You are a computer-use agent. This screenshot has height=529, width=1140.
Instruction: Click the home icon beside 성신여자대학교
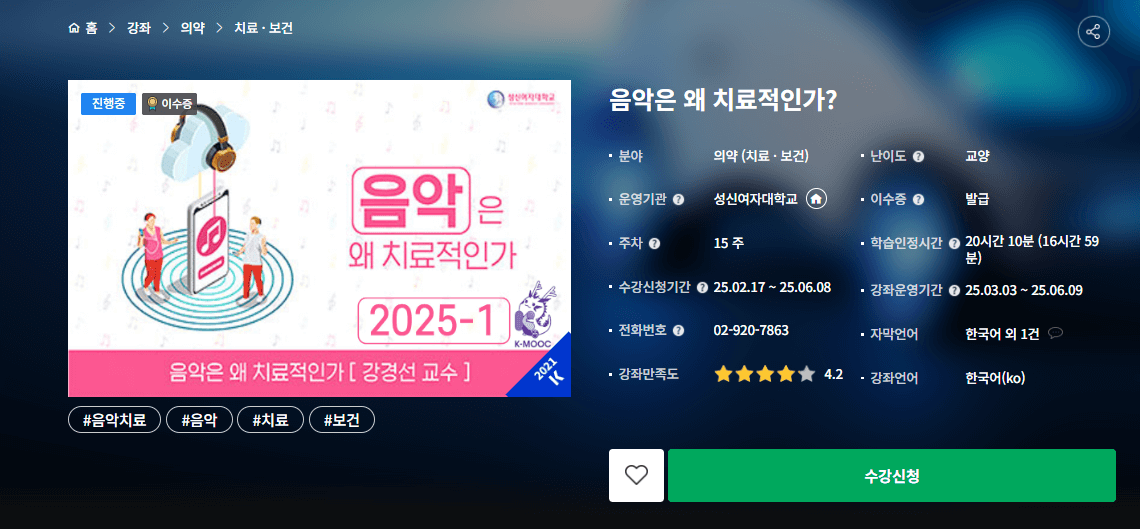816,199
